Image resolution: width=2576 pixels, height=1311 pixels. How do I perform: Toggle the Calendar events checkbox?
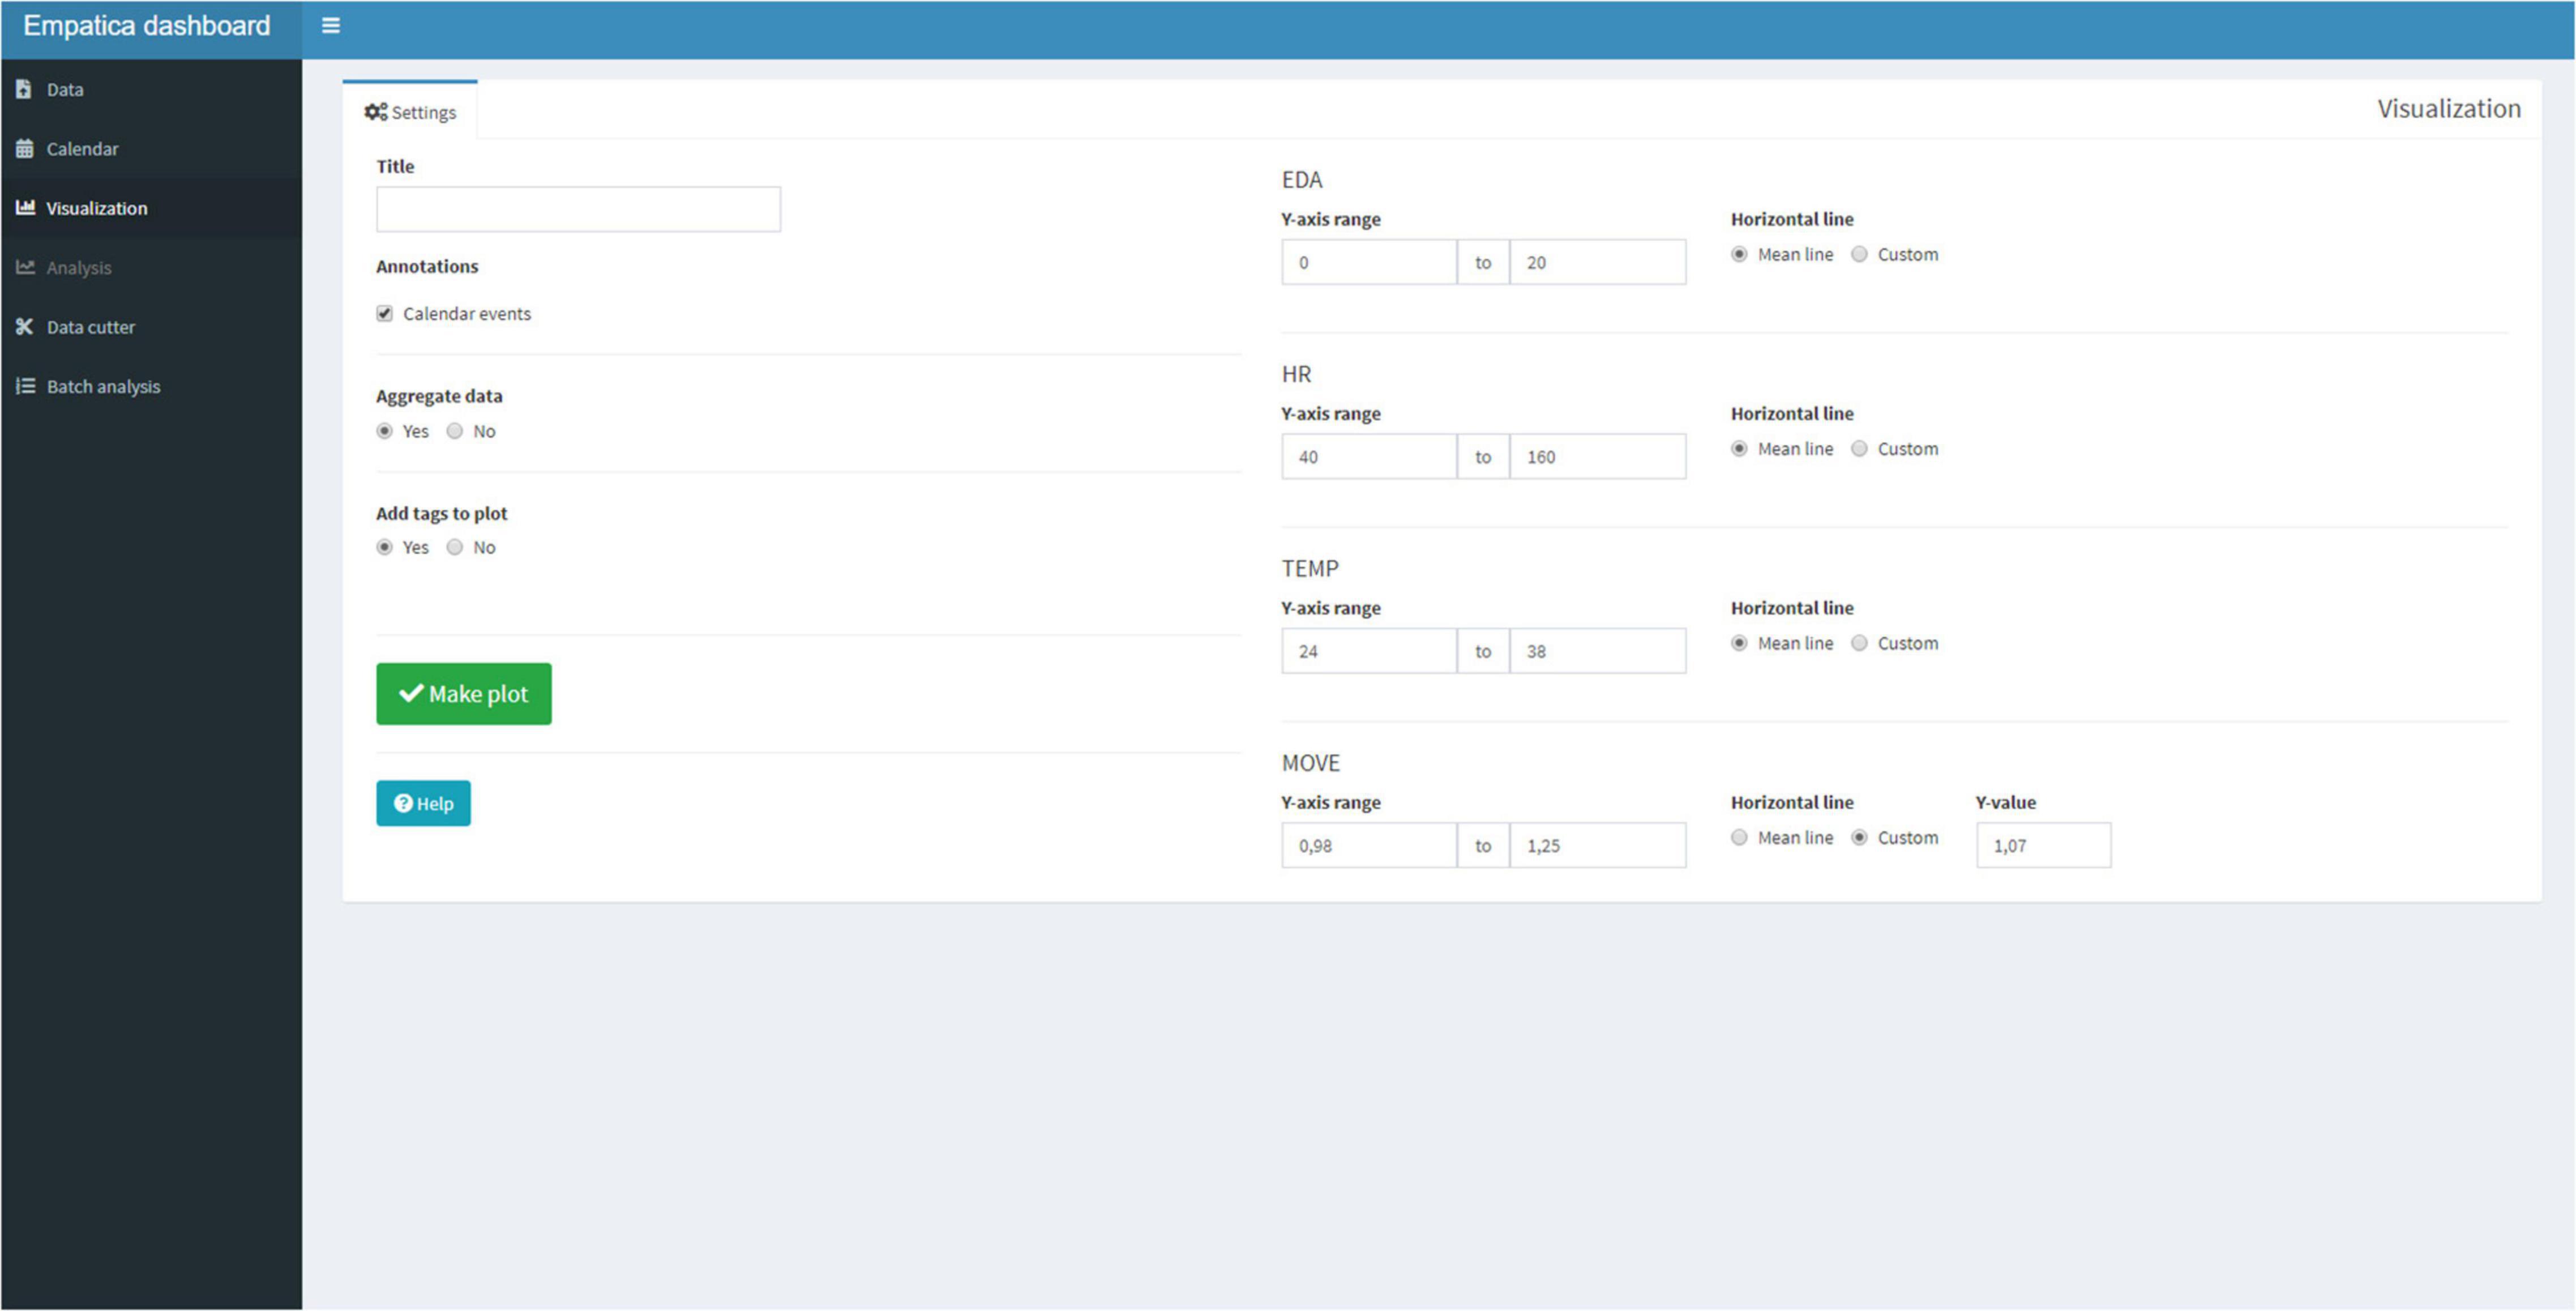[x=385, y=314]
